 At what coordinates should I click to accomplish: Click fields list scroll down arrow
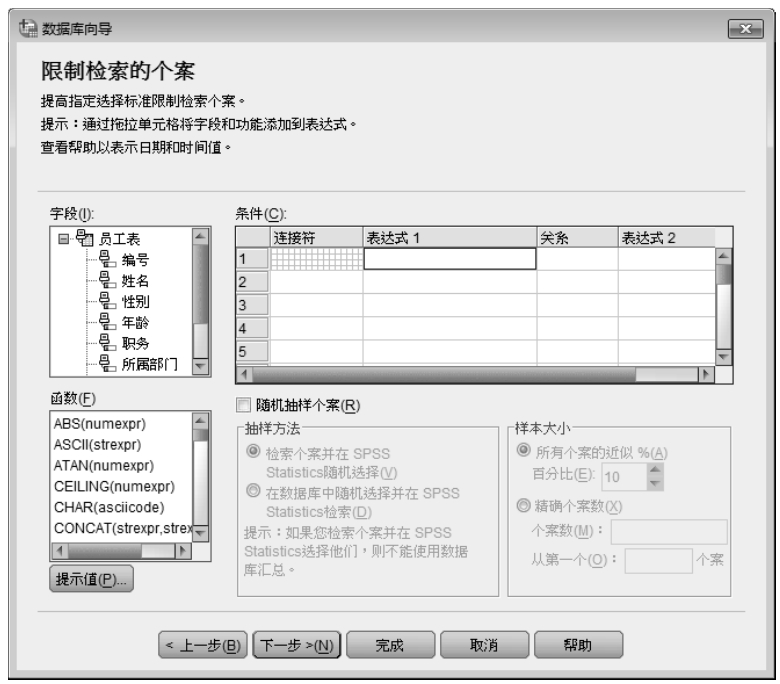pyautogui.click(x=200, y=367)
